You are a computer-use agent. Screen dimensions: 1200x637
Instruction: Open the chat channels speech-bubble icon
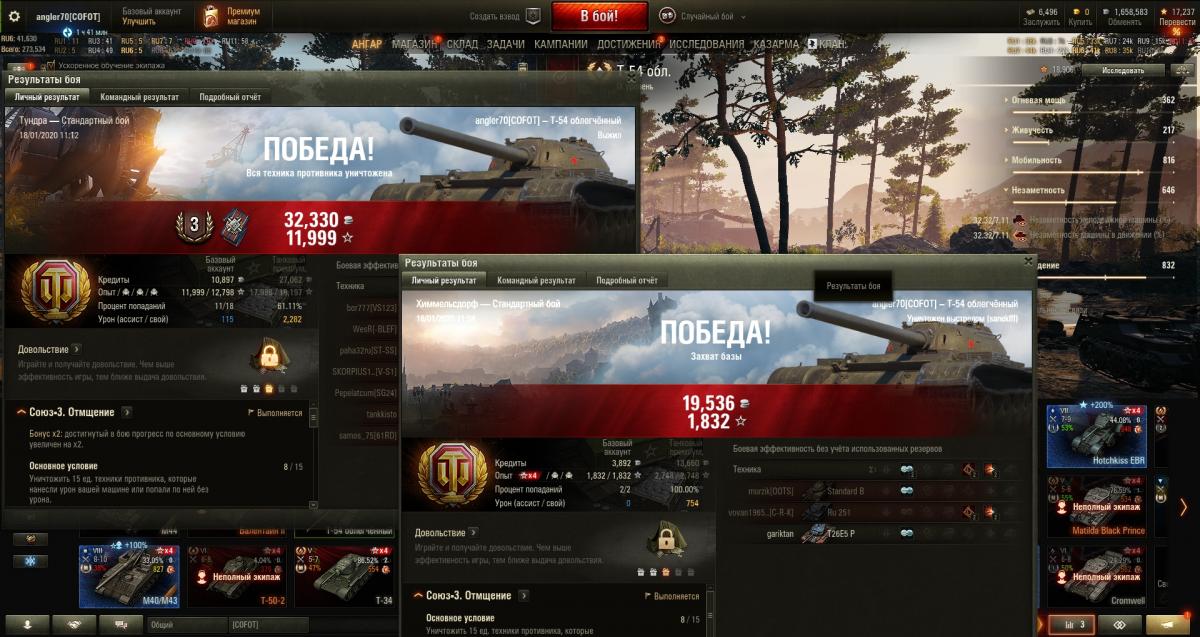click(x=120, y=624)
